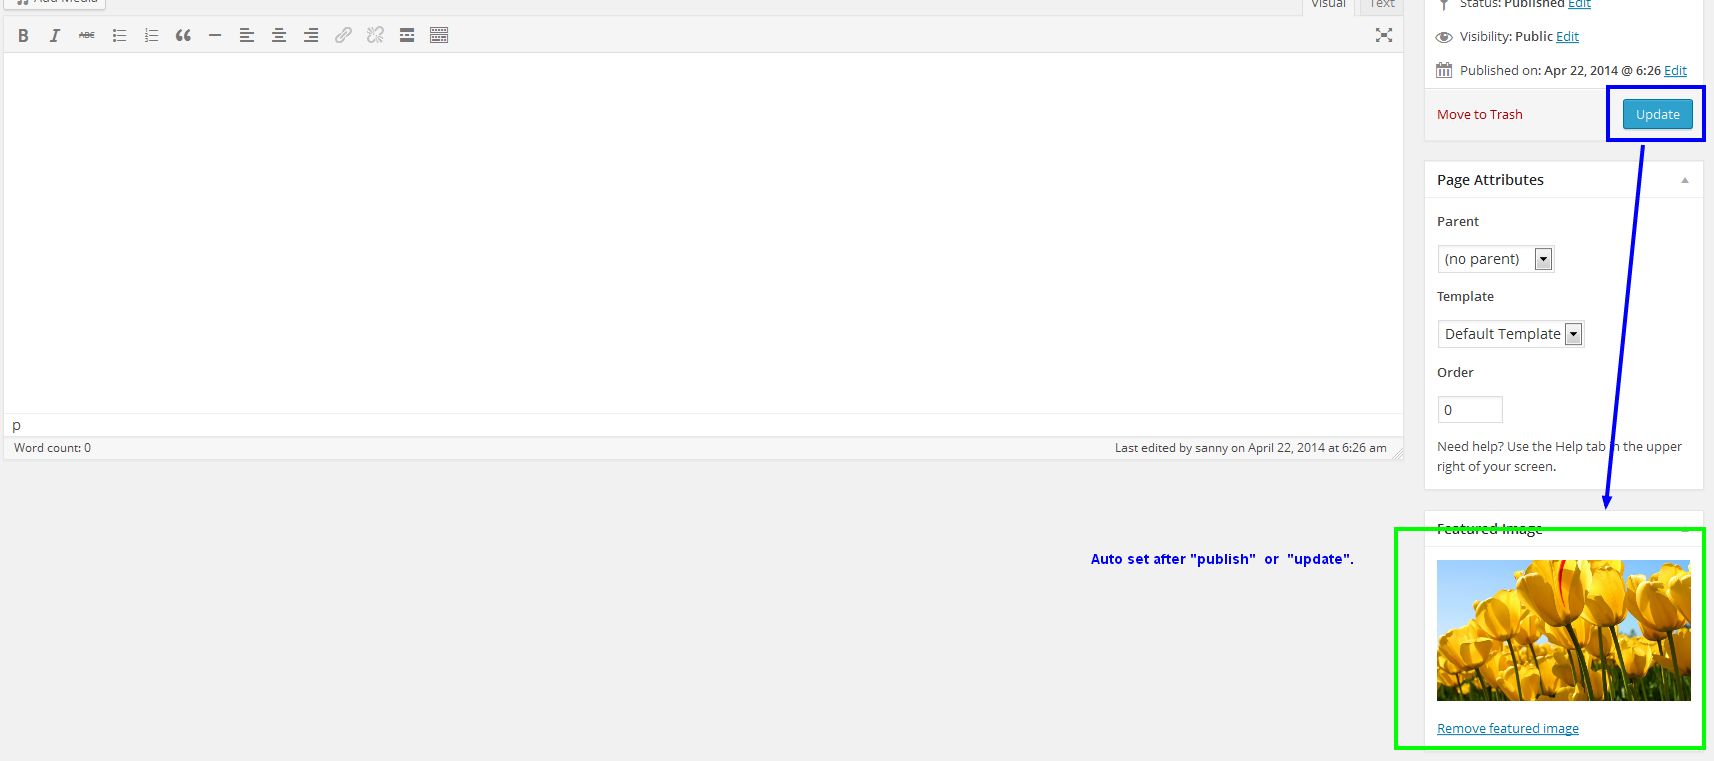Toggle the toolbar kitchen sink
This screenshot has height=761, width=1714.
point(439,35)
